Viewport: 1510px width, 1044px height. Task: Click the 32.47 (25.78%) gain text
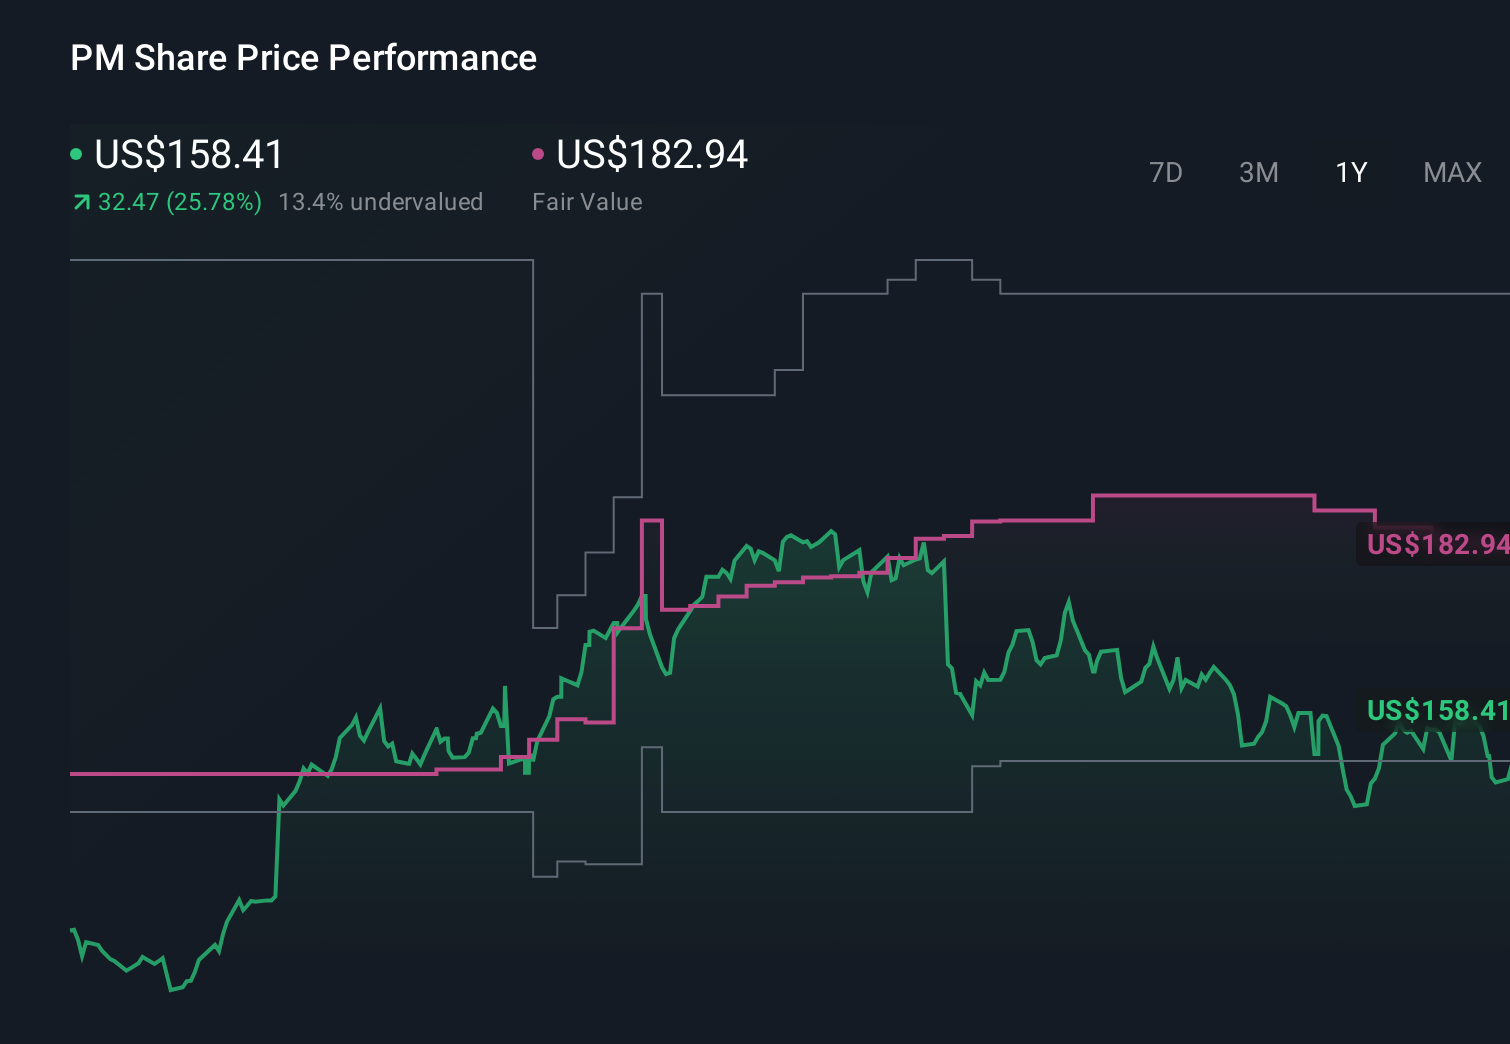pos(179,201)
